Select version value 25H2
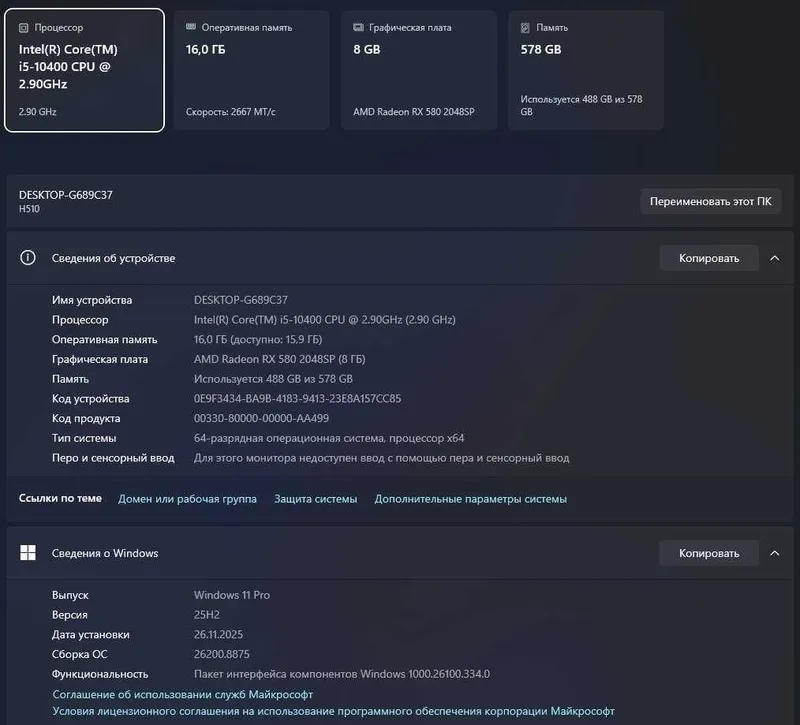The image size is (800, 725). (x=207, y=615)
